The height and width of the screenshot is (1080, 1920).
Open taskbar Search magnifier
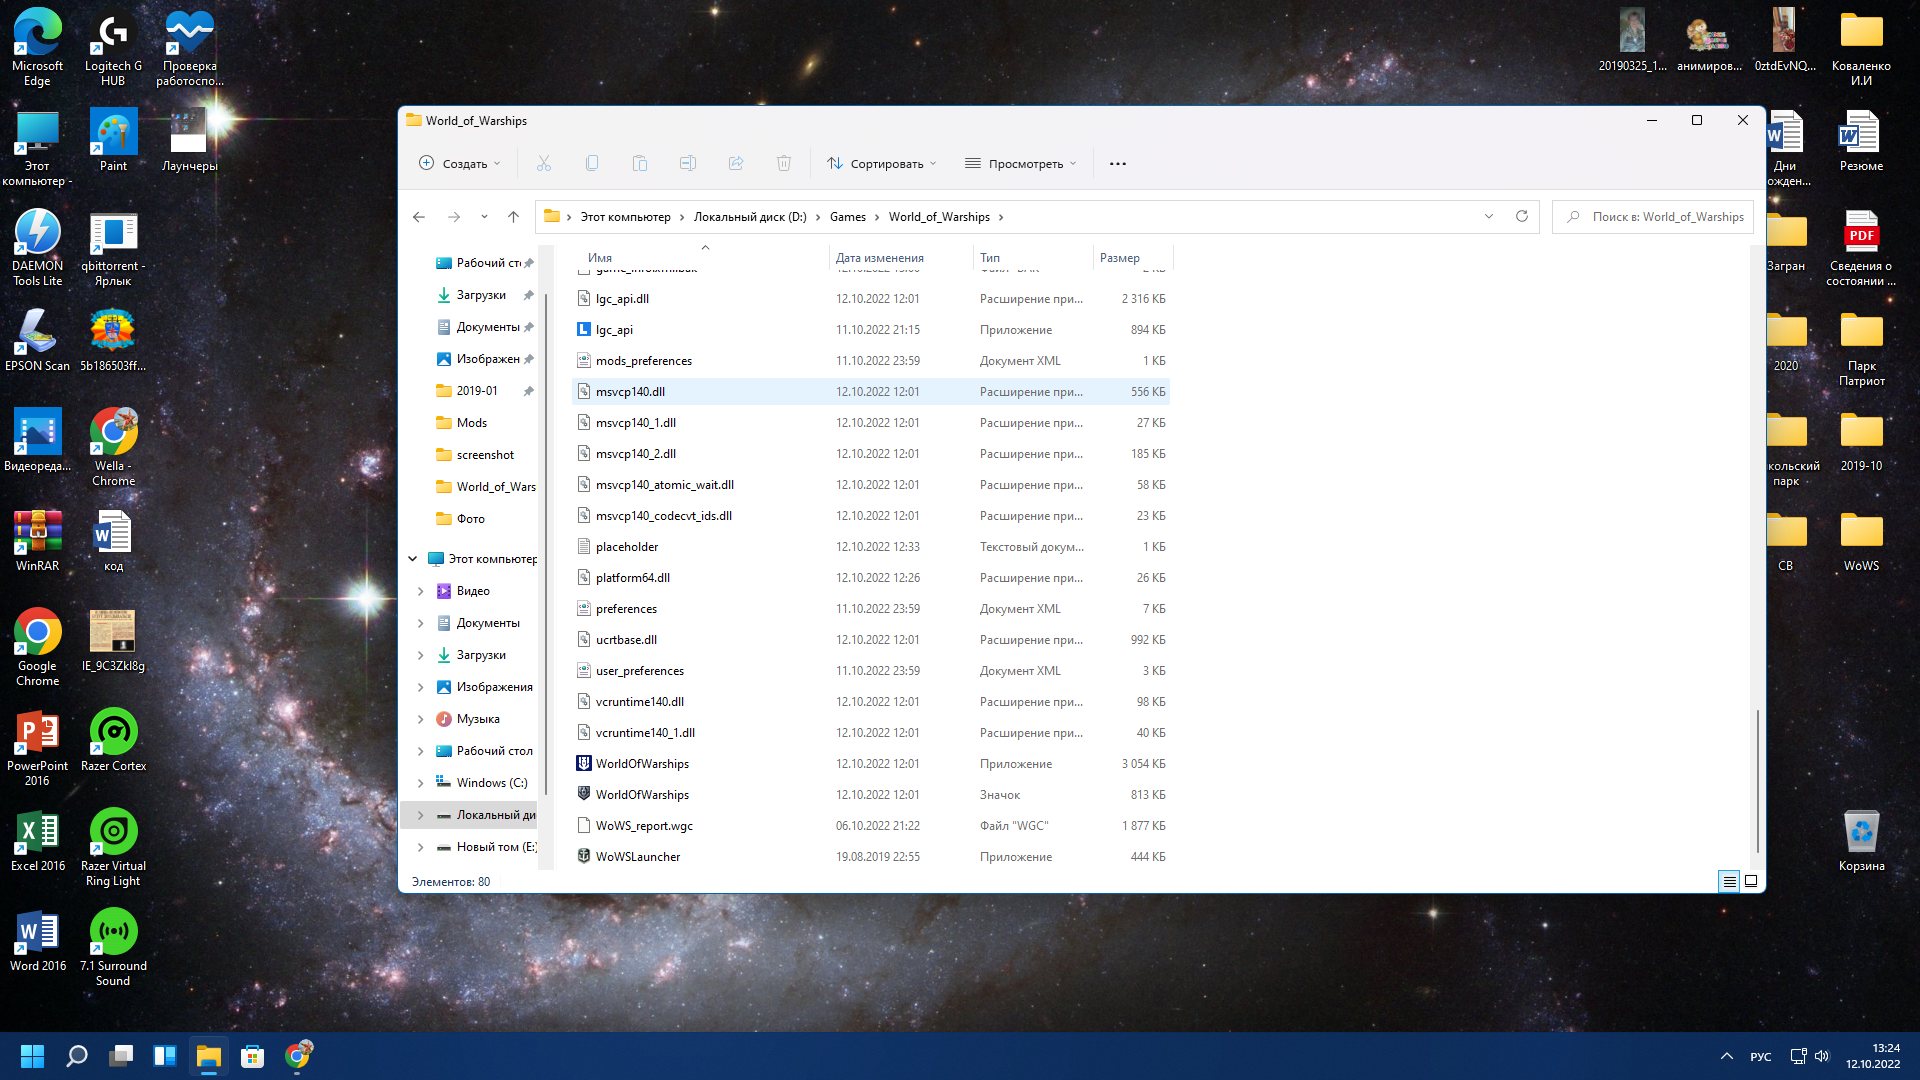(x=76, y=1056)
